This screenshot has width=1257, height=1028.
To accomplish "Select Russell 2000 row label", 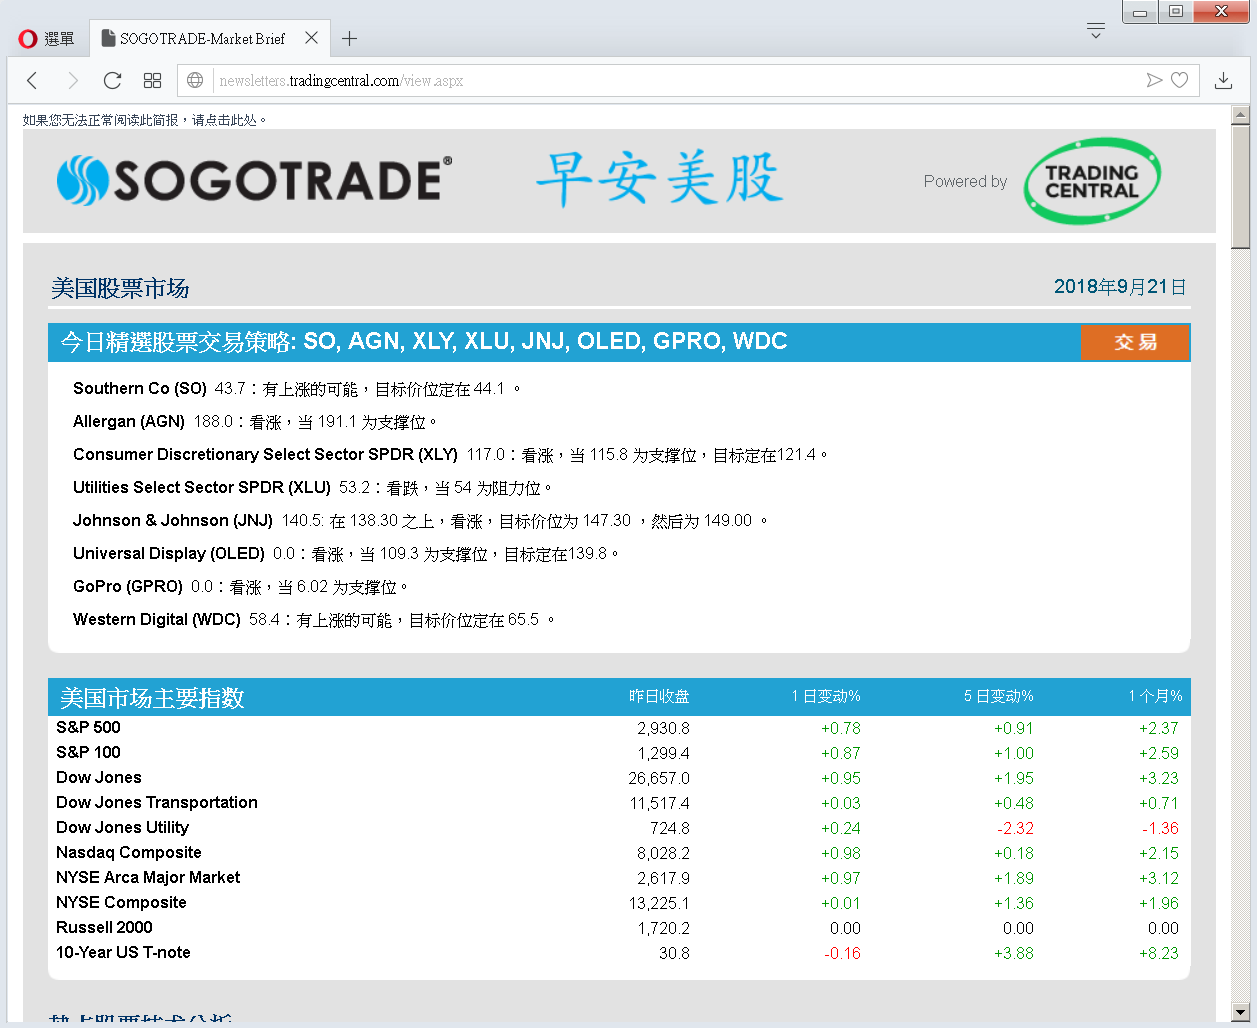I will (x=104, y=927).
